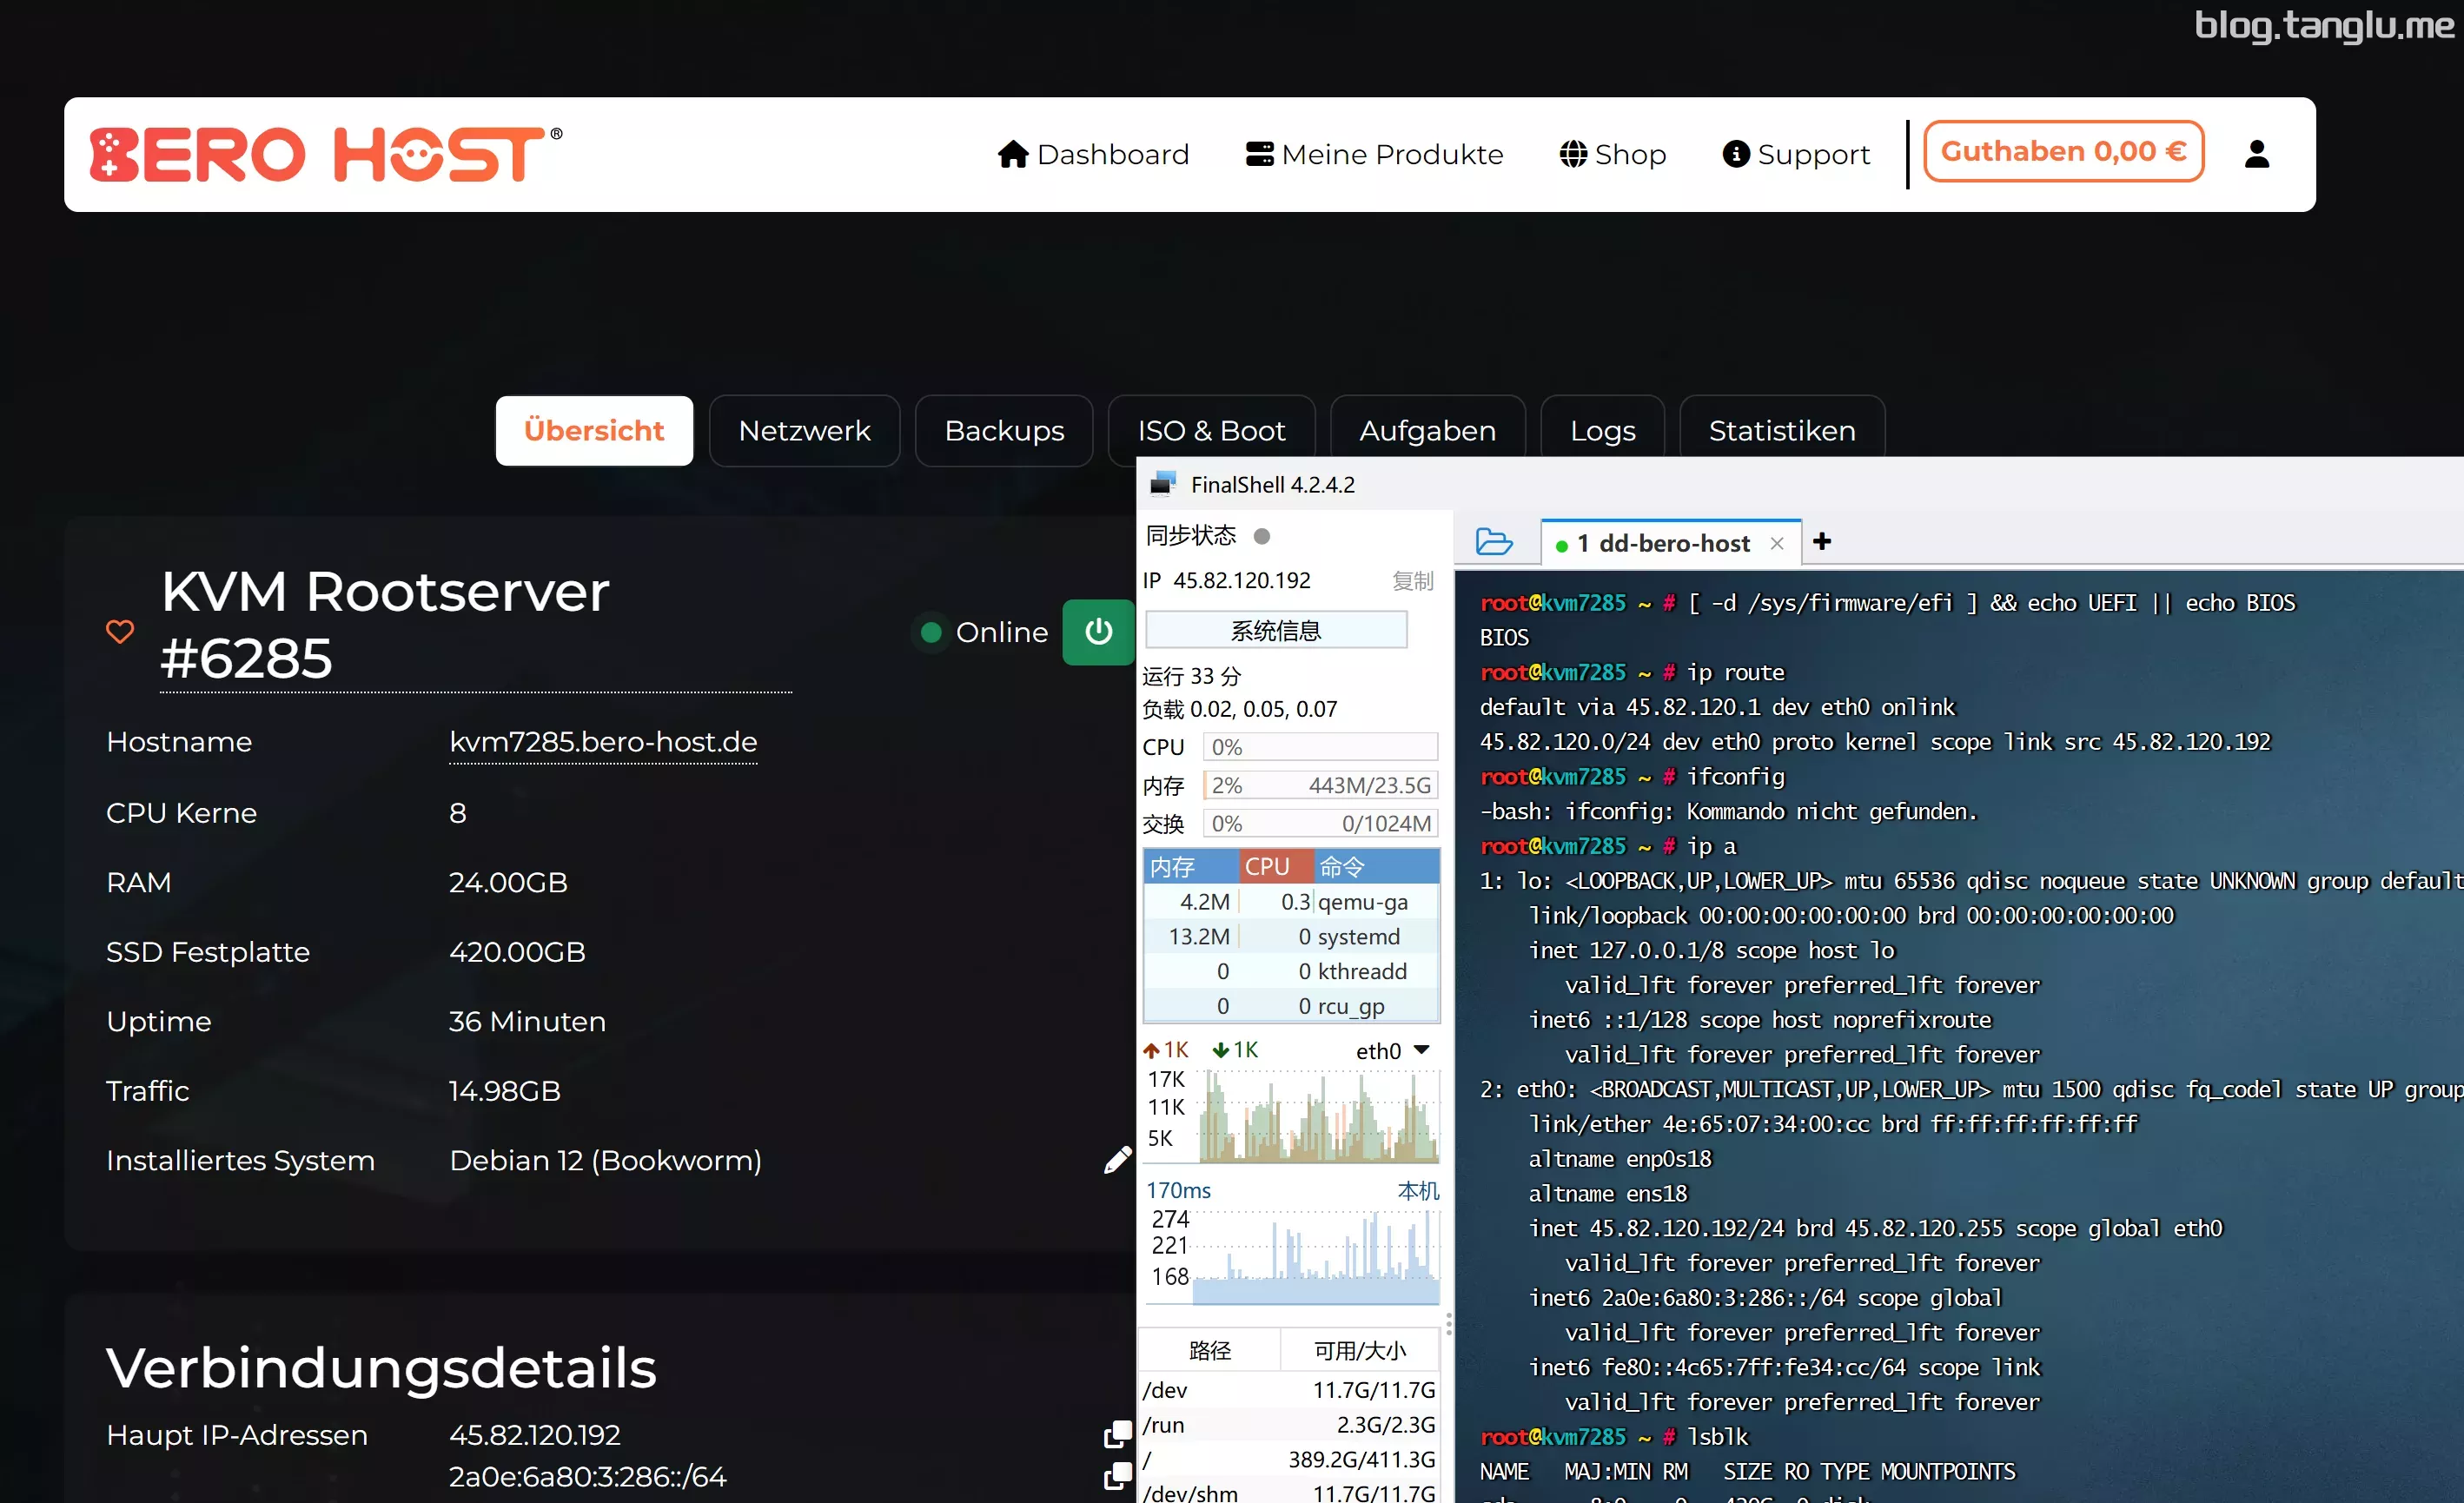
Task: Open the Backups tab
Action: click(x=1003, y=429)
